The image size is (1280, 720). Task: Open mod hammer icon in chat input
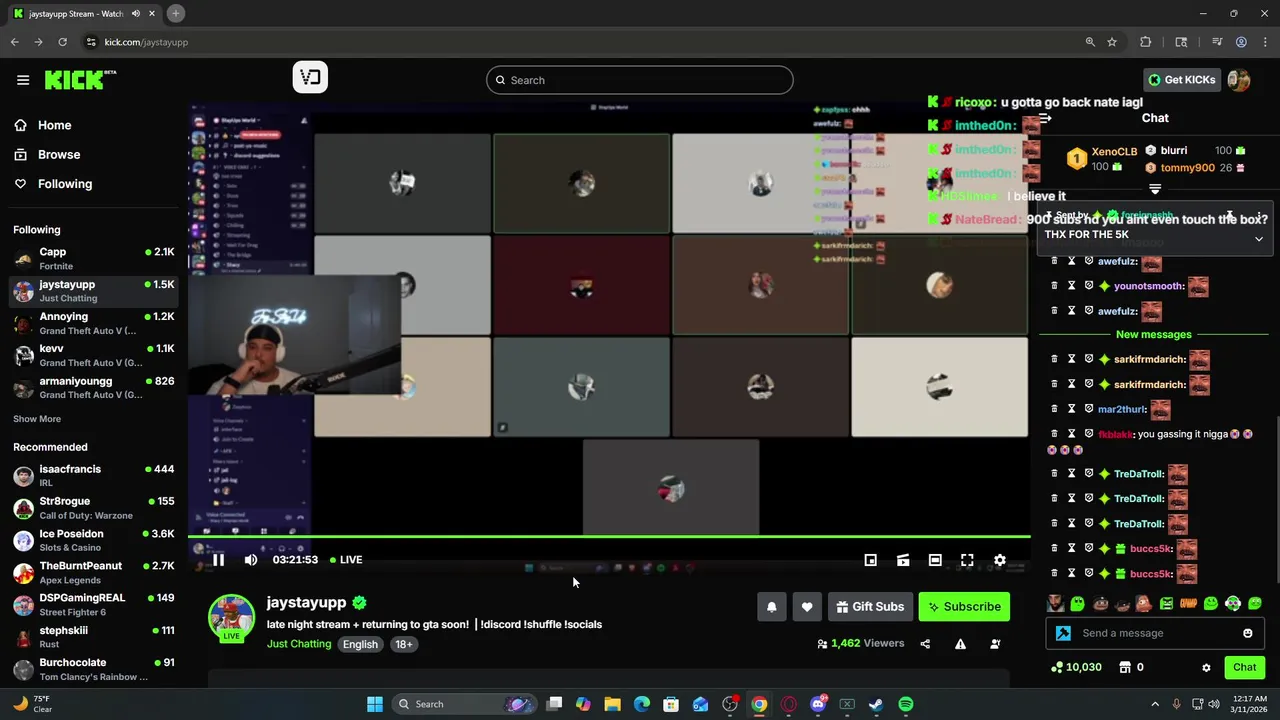click(1063, 633)
